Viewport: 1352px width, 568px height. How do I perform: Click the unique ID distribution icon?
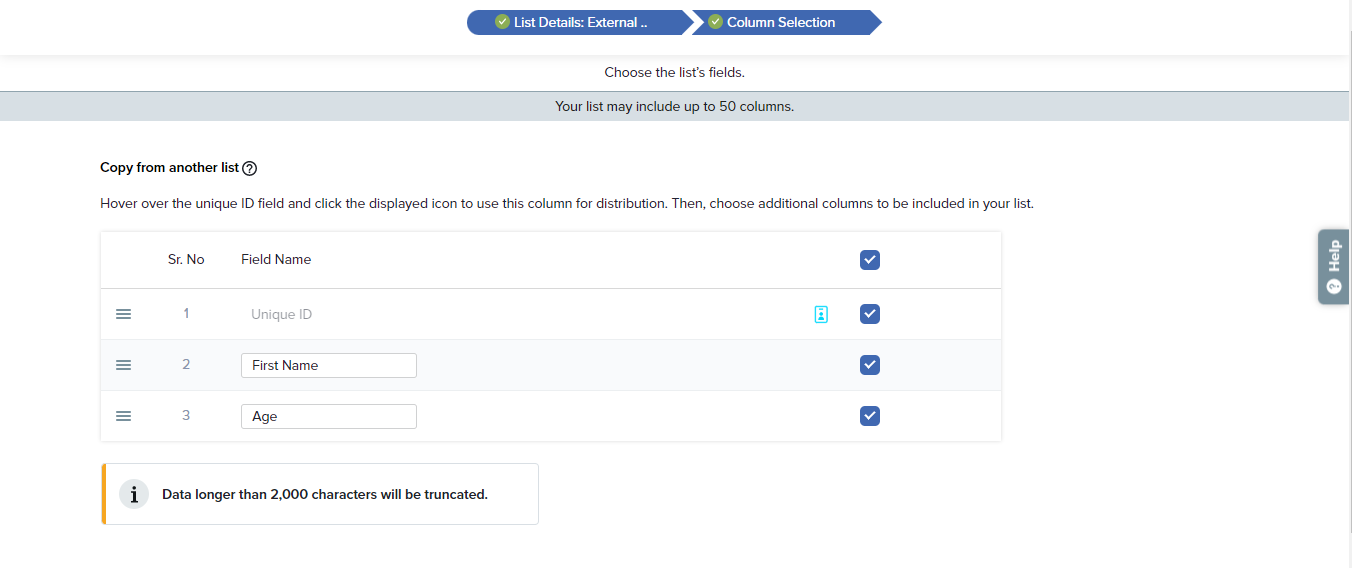coord(821,315)
